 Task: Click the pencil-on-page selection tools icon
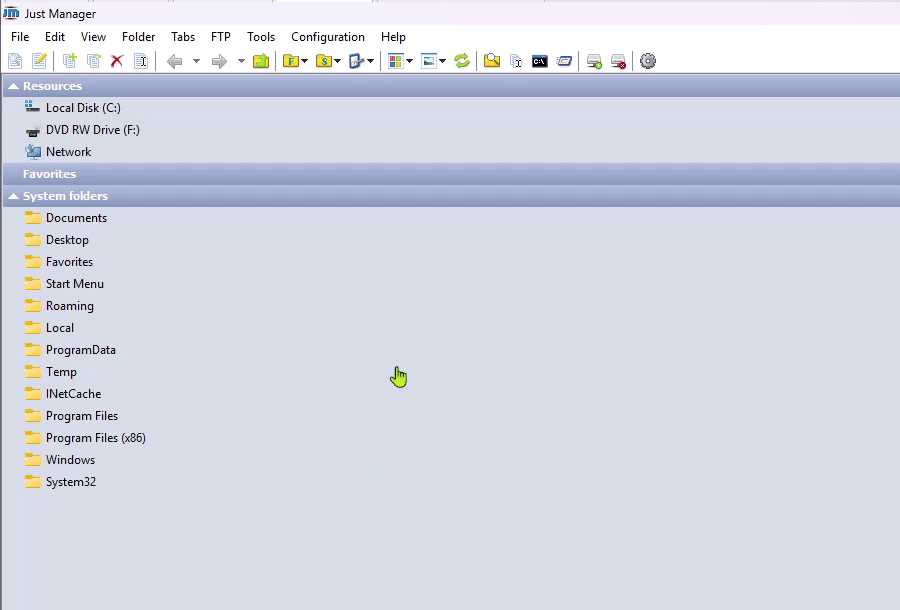click(356, 61)
